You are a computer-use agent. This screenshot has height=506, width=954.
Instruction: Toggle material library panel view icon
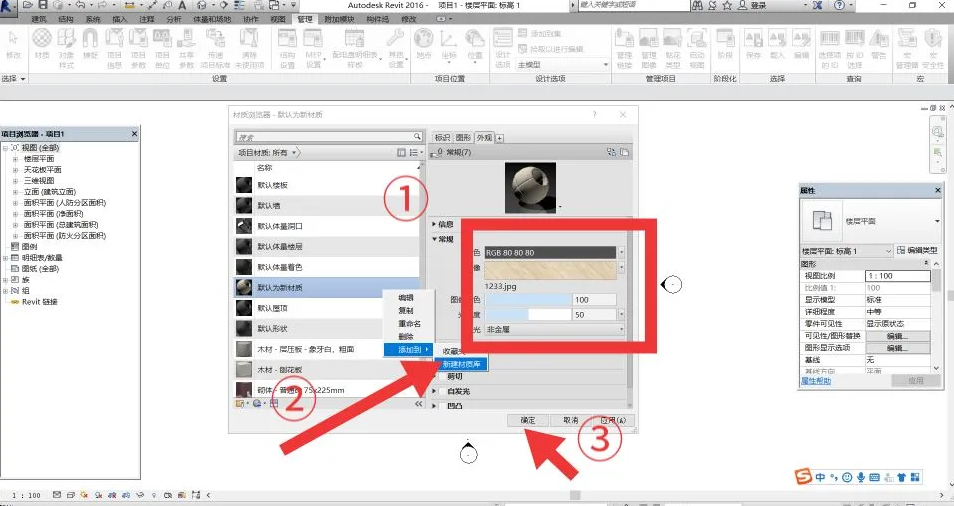[401, 153]
